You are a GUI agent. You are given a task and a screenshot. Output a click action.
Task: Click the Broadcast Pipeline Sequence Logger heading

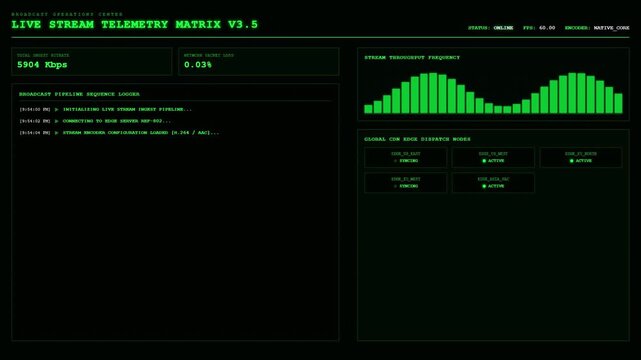(79, 94)
